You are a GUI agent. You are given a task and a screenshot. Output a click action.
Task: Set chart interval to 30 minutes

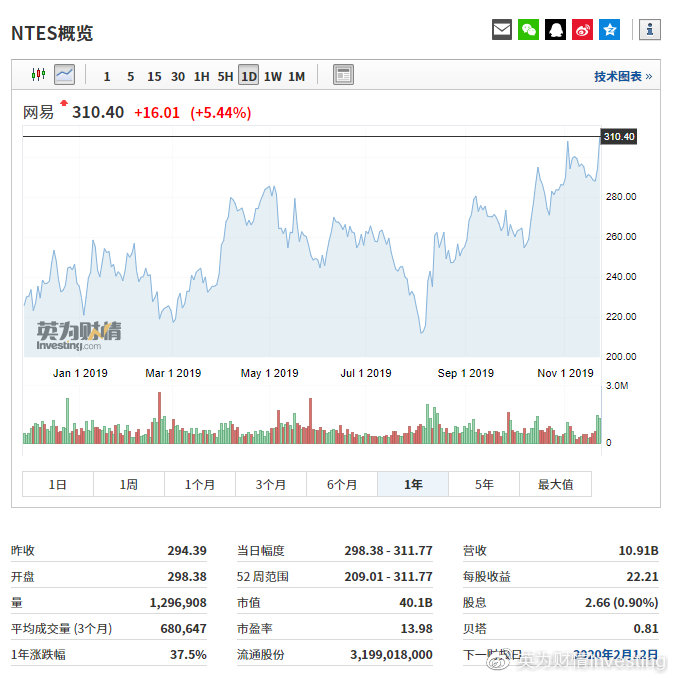(178, 77)
